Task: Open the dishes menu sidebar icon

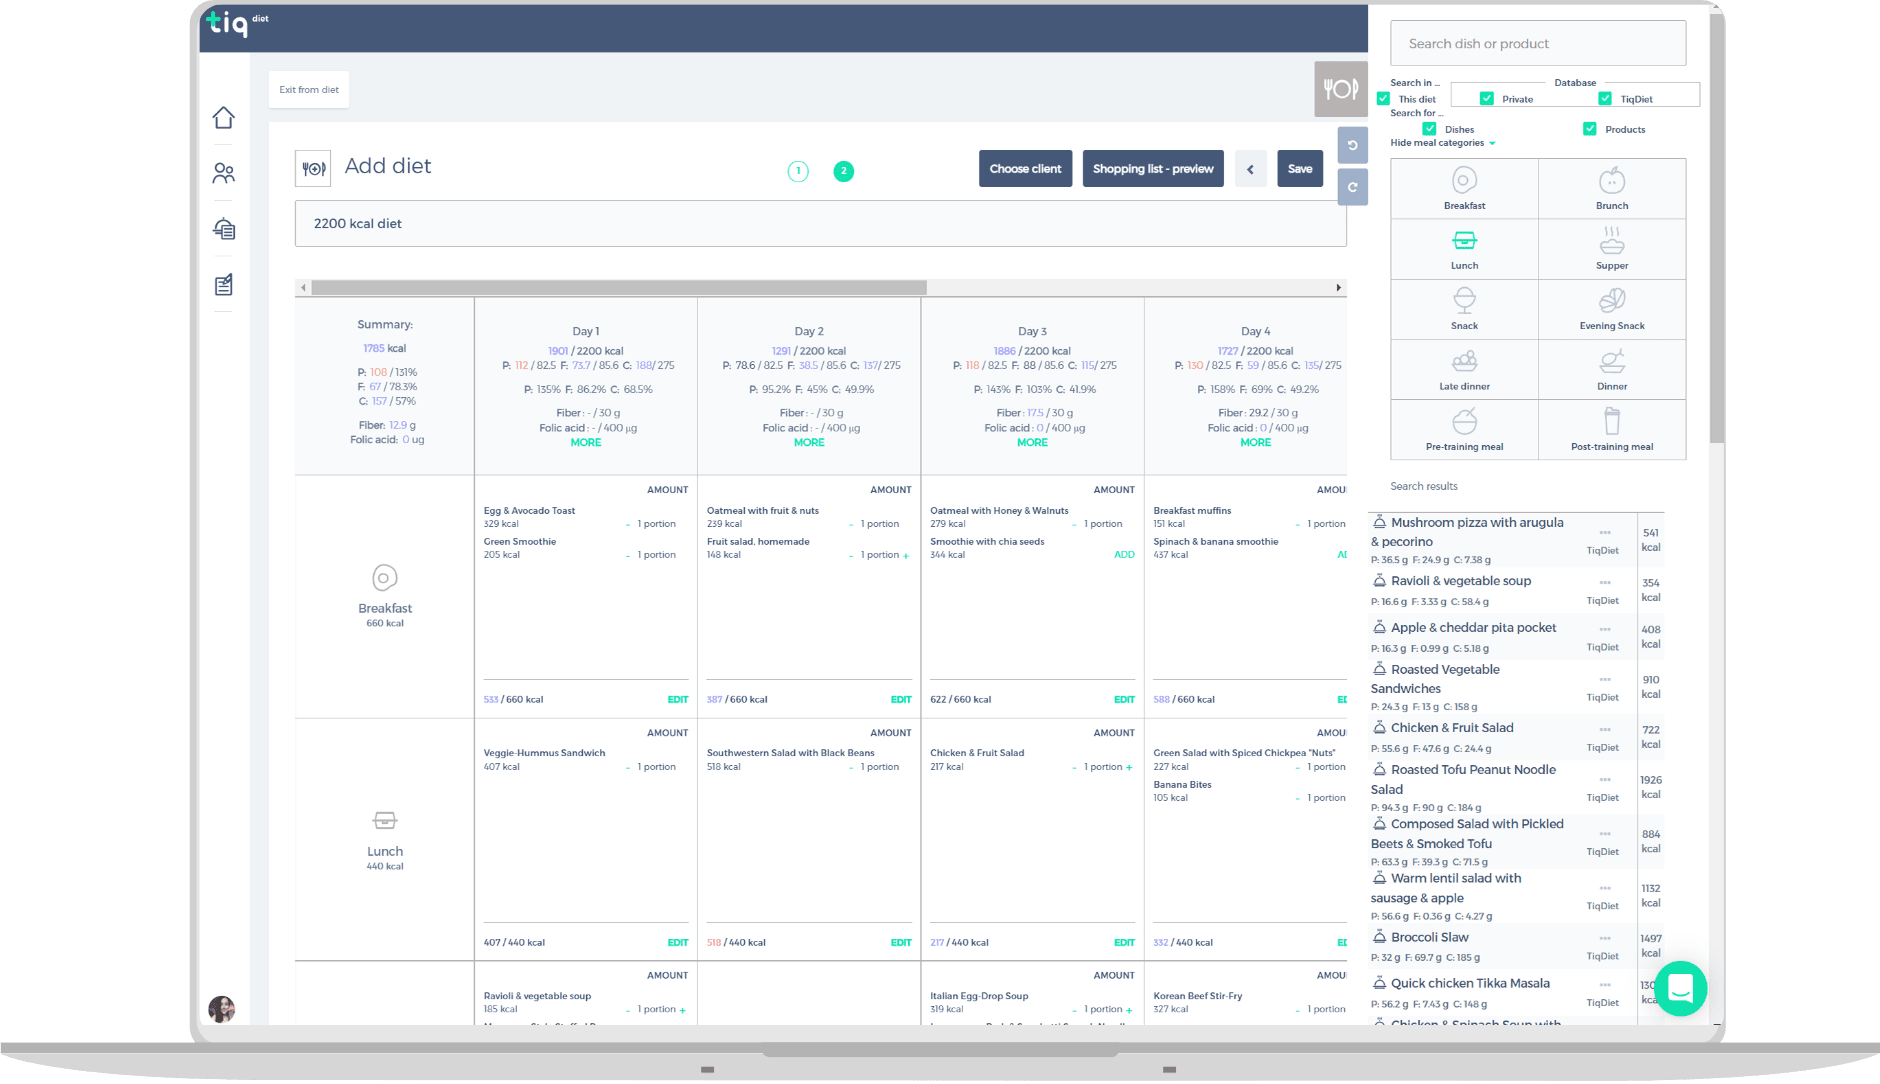Action: pos(223,229)
